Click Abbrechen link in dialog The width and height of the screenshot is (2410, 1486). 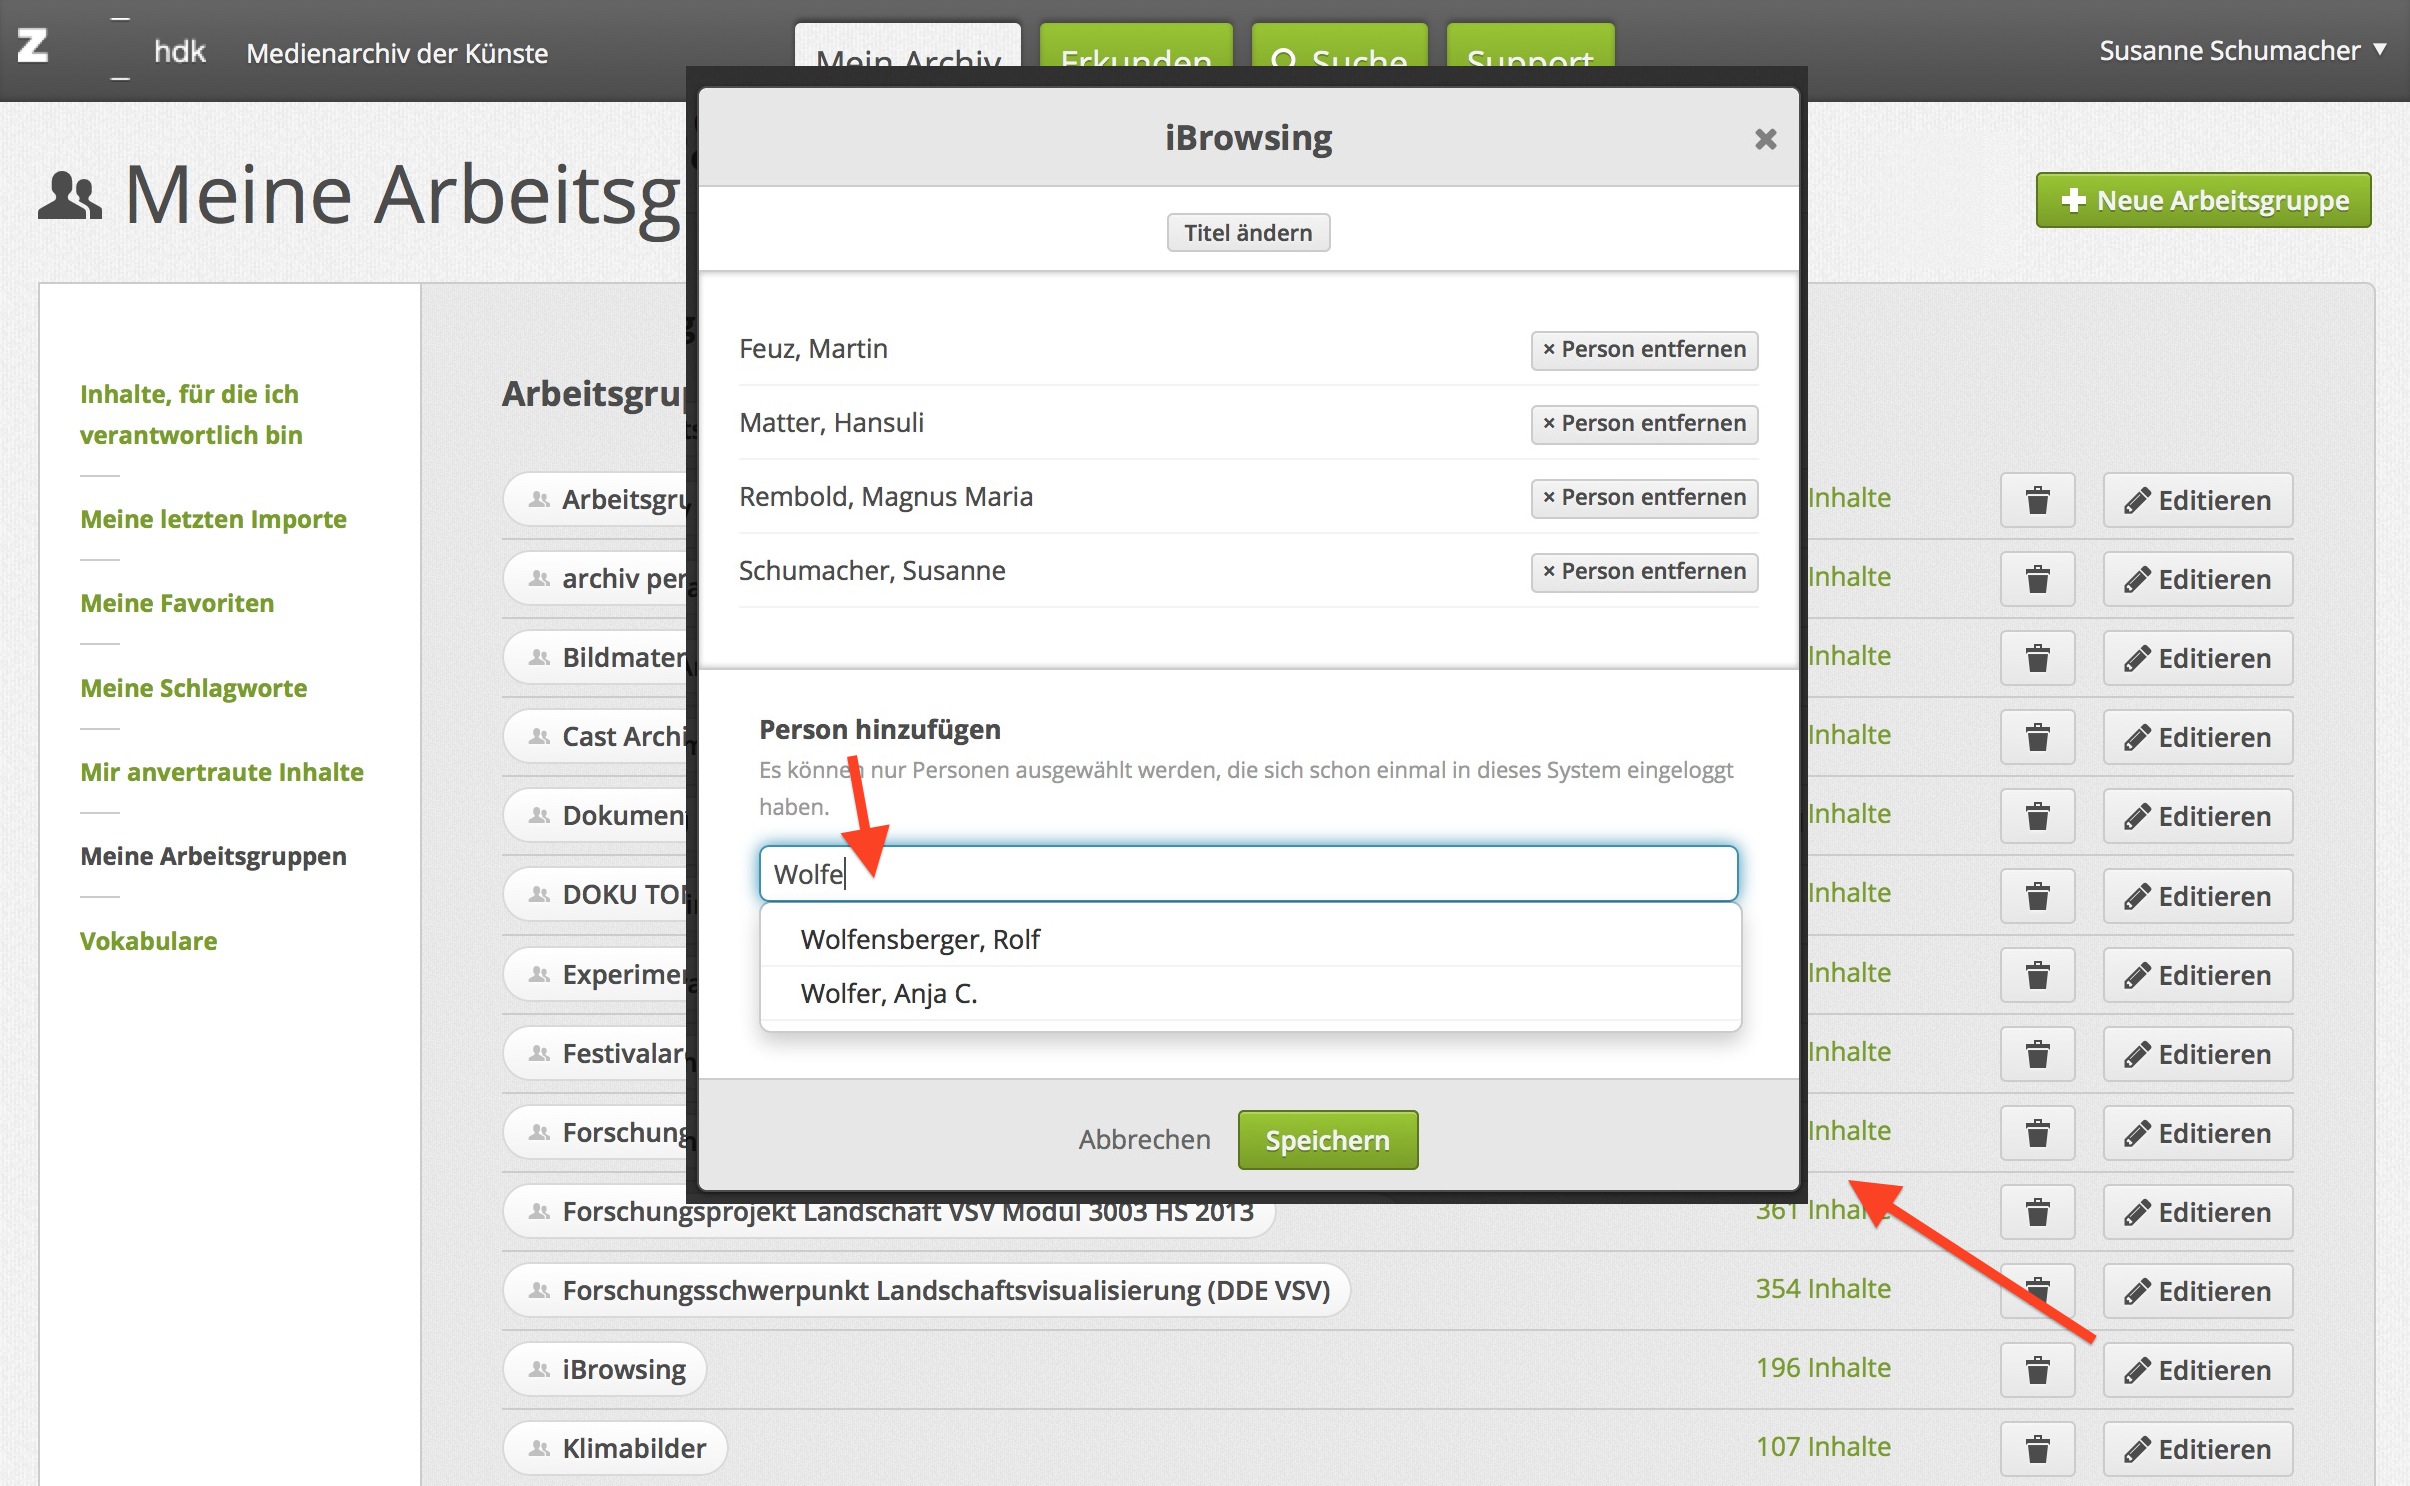[x=1144, y=1140]
